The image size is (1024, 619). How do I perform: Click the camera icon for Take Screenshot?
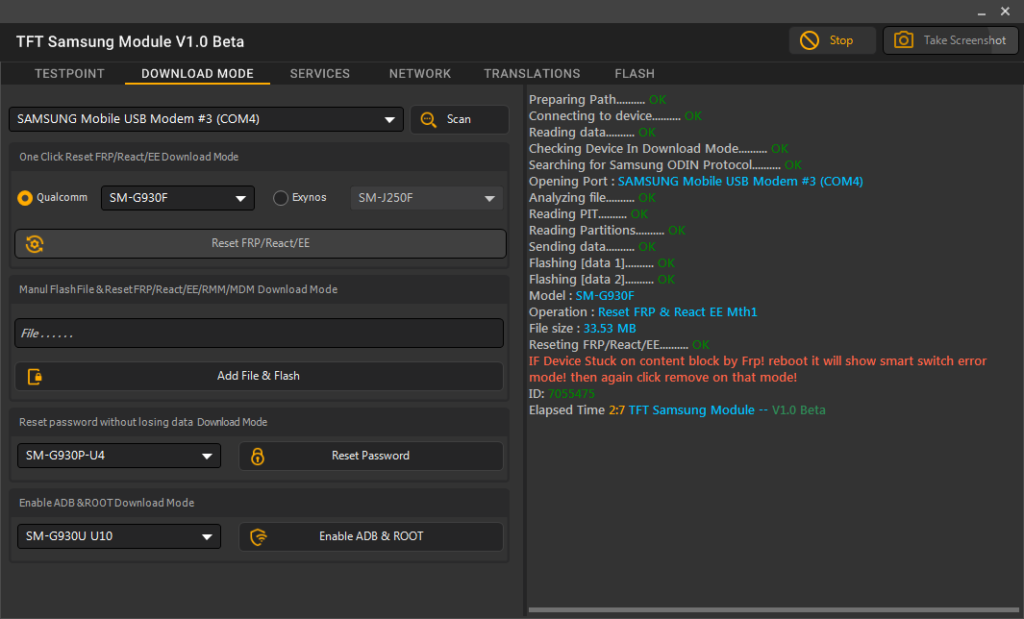(904, 40)
